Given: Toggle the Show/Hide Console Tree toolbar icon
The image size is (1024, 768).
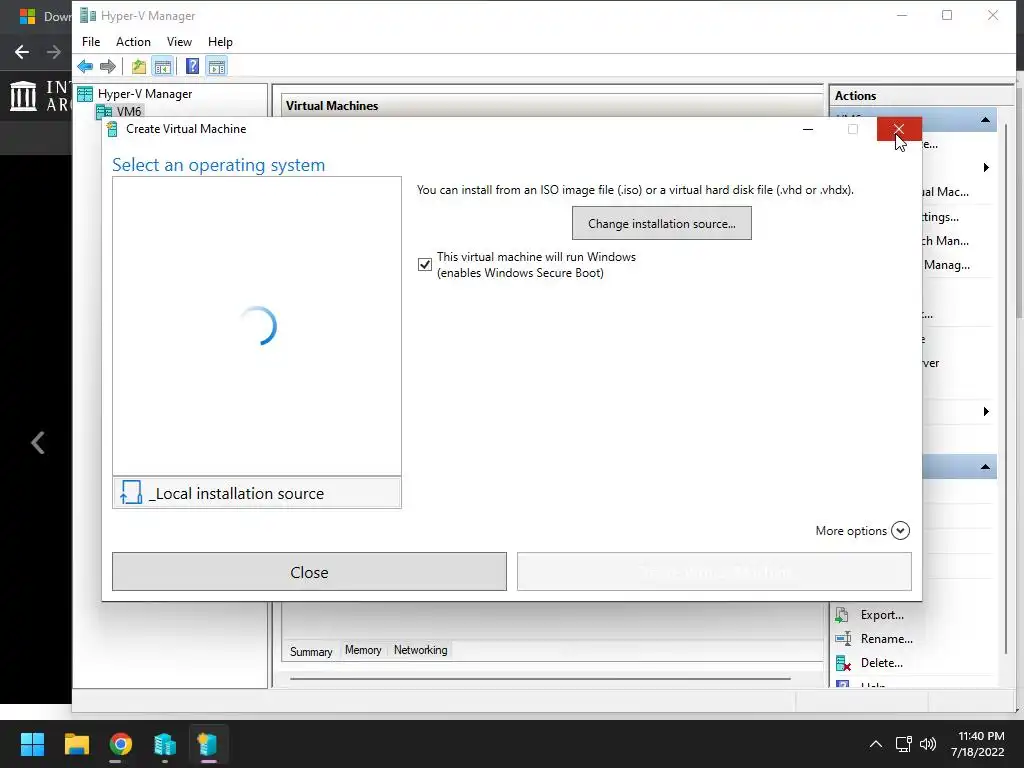Looking at the screenshot, I should [x=163, y=66].
